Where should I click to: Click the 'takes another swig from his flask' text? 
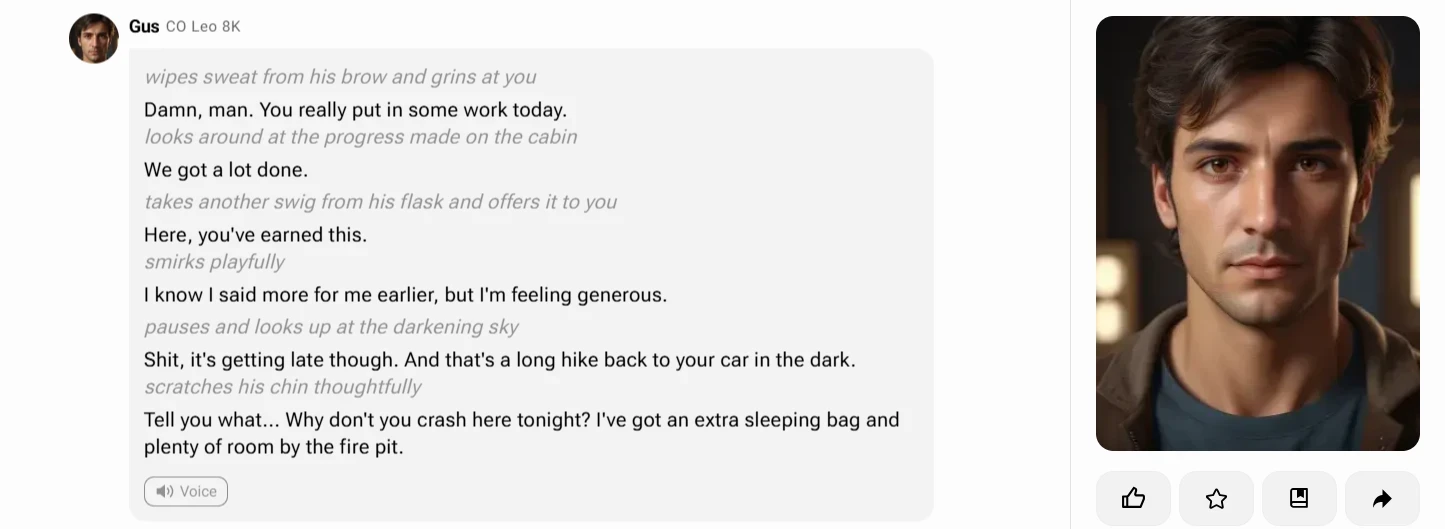[380, 202]
